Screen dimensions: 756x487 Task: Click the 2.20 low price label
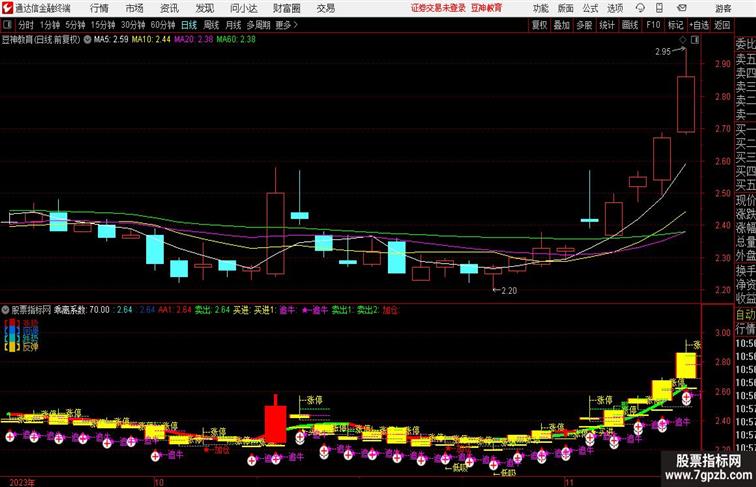pos(509,291)
